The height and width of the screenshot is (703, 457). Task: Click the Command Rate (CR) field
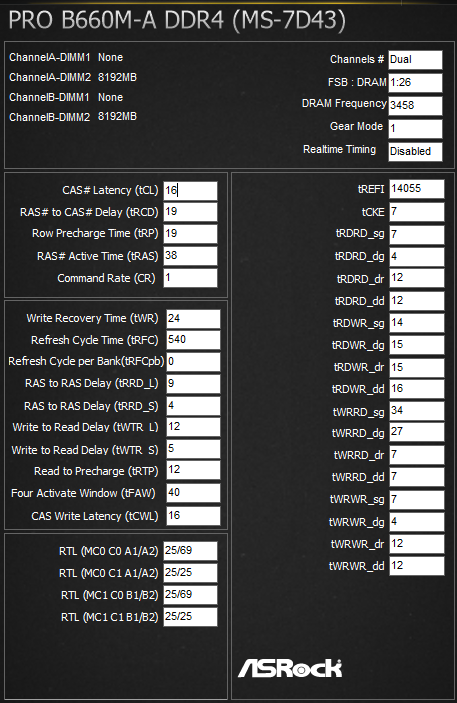190,278
